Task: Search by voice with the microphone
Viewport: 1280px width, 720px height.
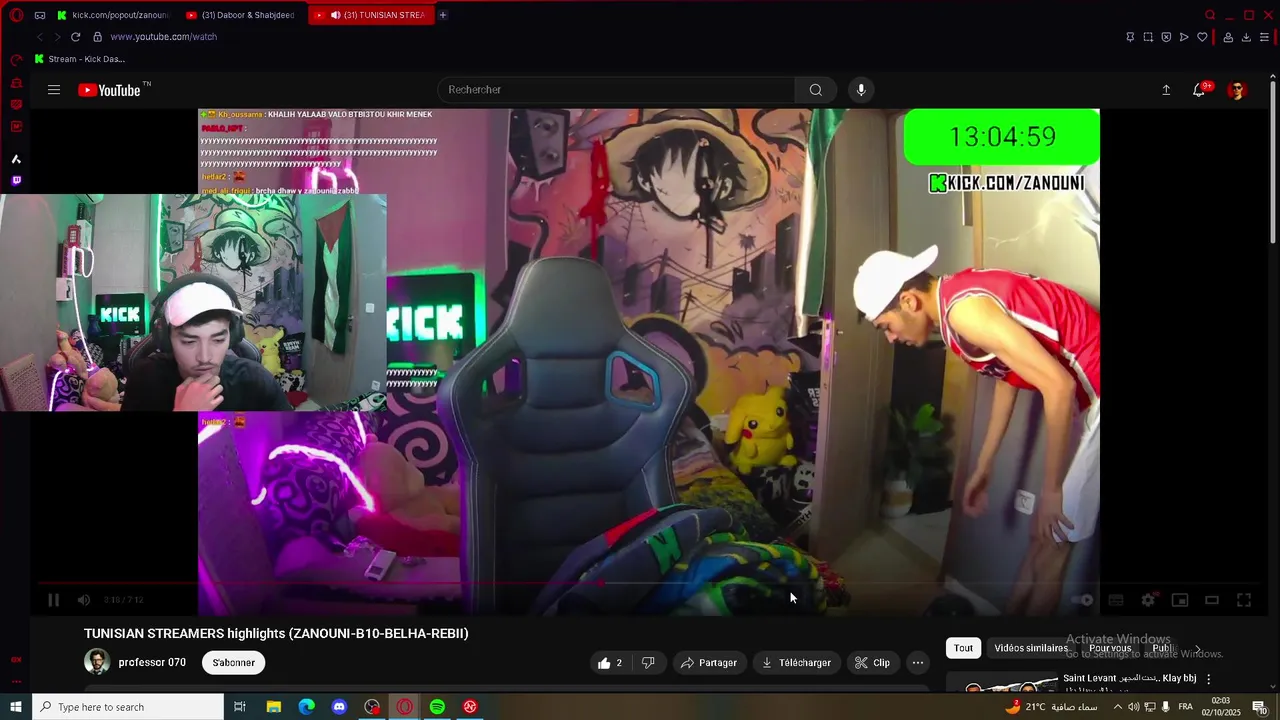Action: [861, 90]
